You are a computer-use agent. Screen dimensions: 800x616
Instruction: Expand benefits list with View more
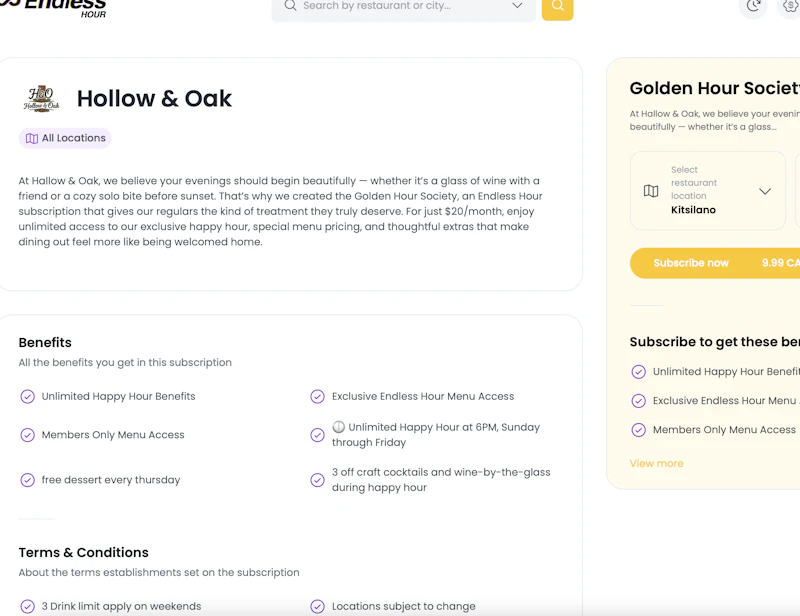click(656, 463)
